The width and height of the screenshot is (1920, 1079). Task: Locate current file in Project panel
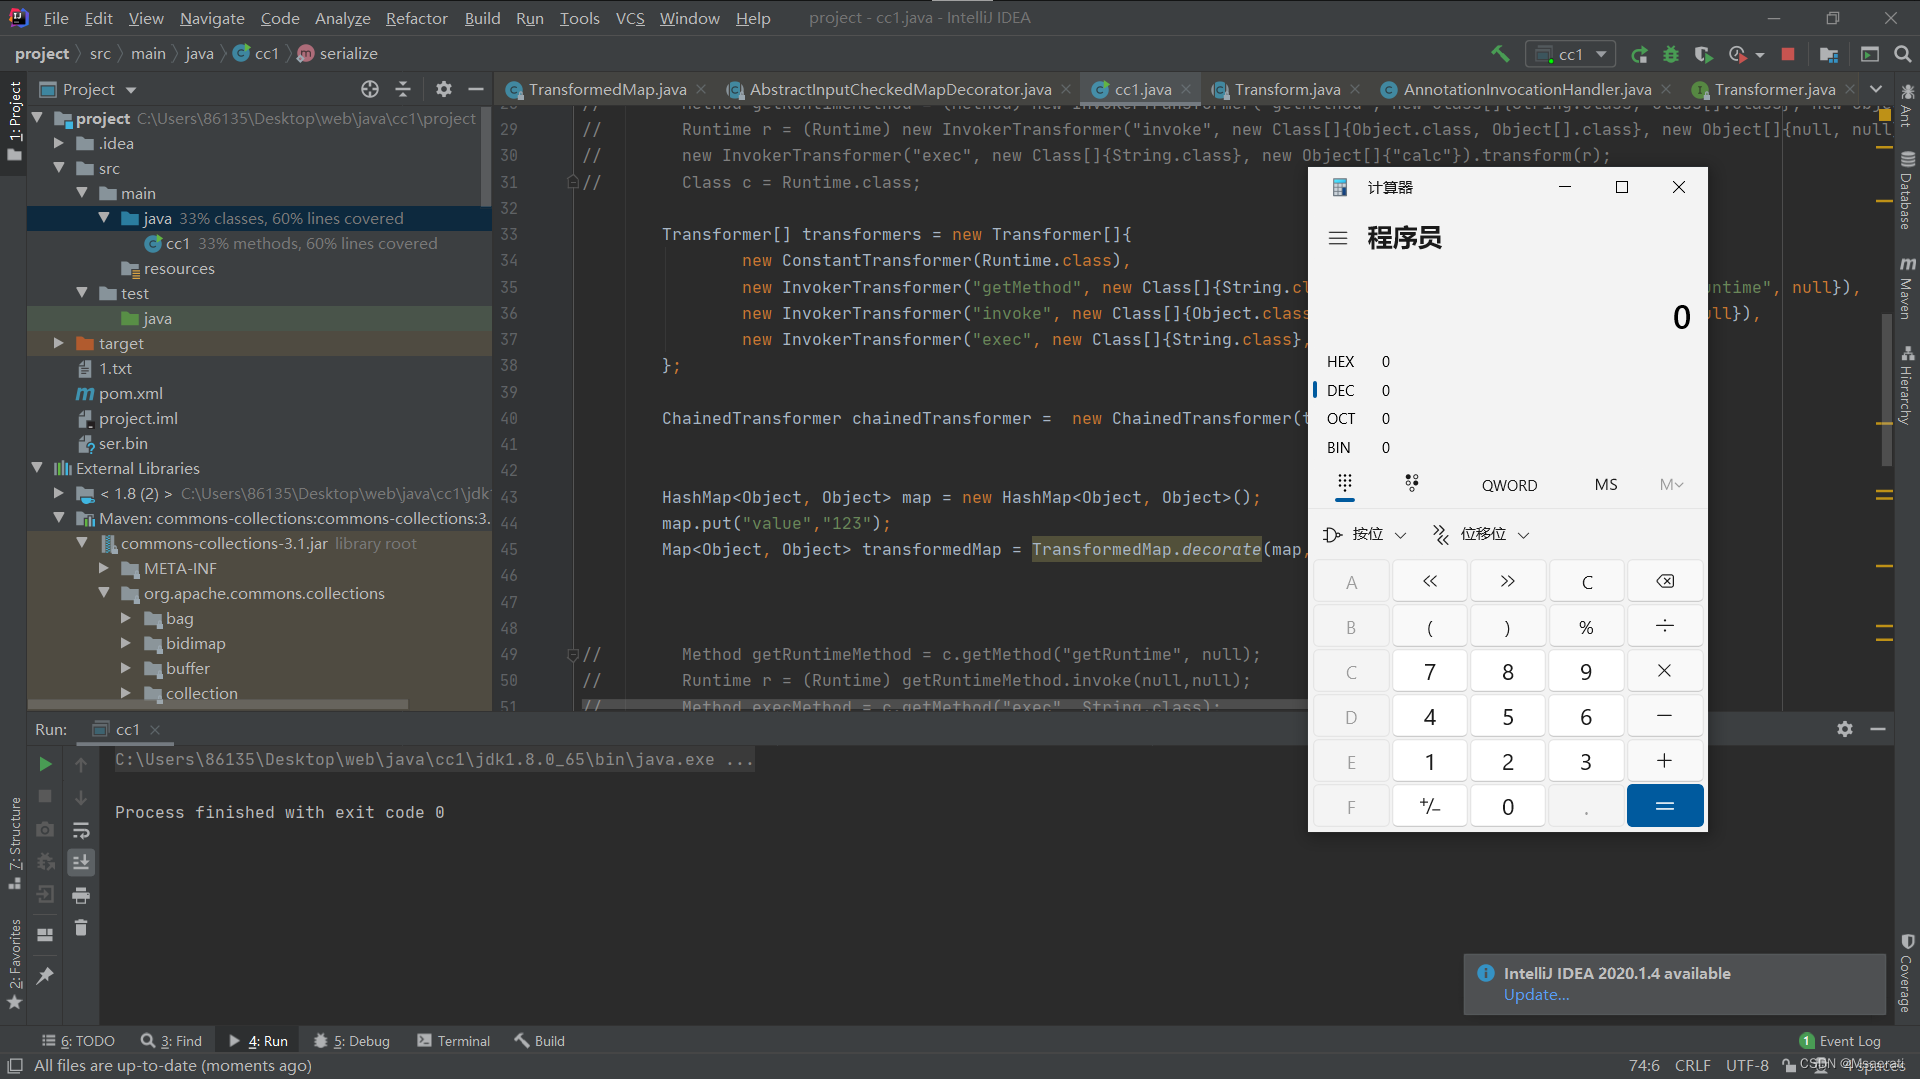pos(370,89)
